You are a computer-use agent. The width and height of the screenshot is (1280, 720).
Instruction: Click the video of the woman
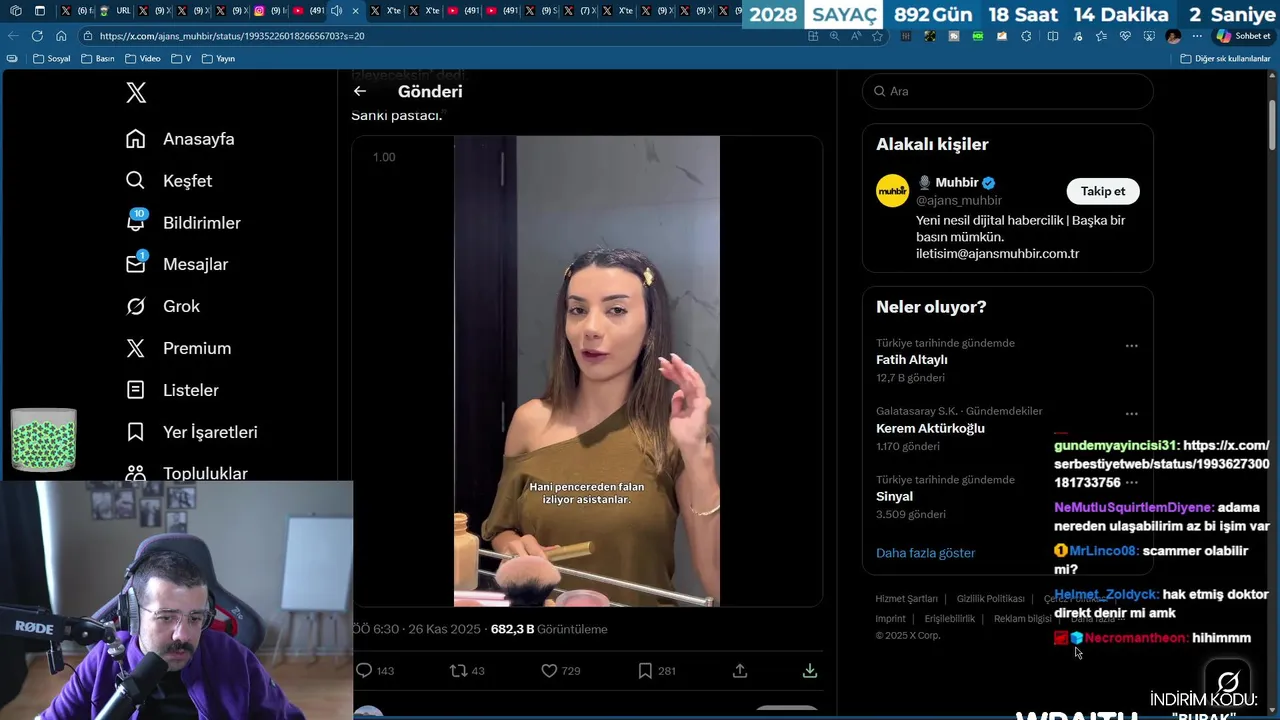[x=587, y=371]
